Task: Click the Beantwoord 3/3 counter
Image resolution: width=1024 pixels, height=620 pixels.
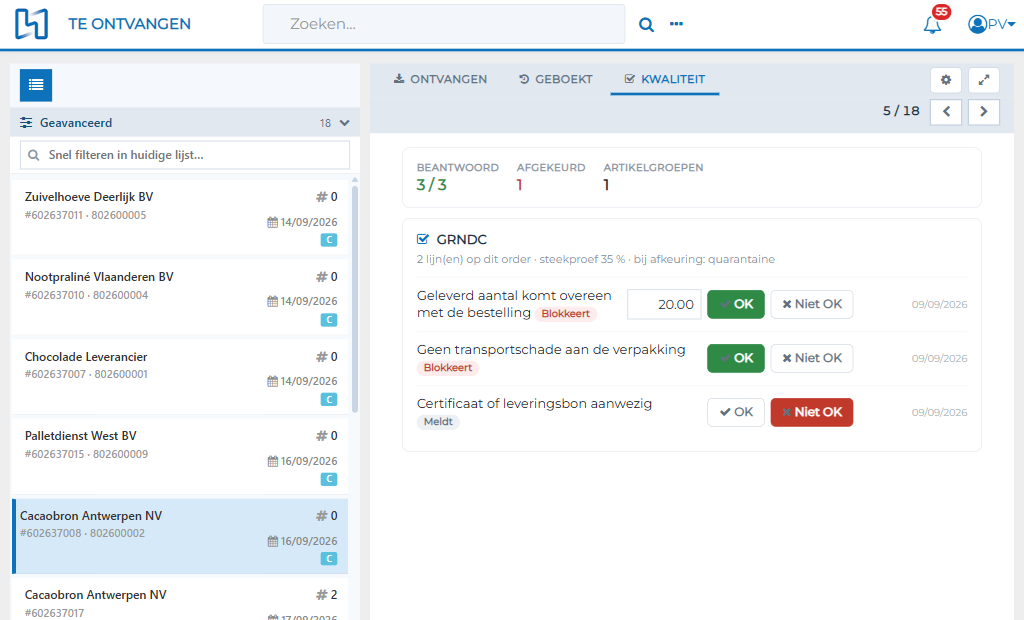Action: pos(457,177)
